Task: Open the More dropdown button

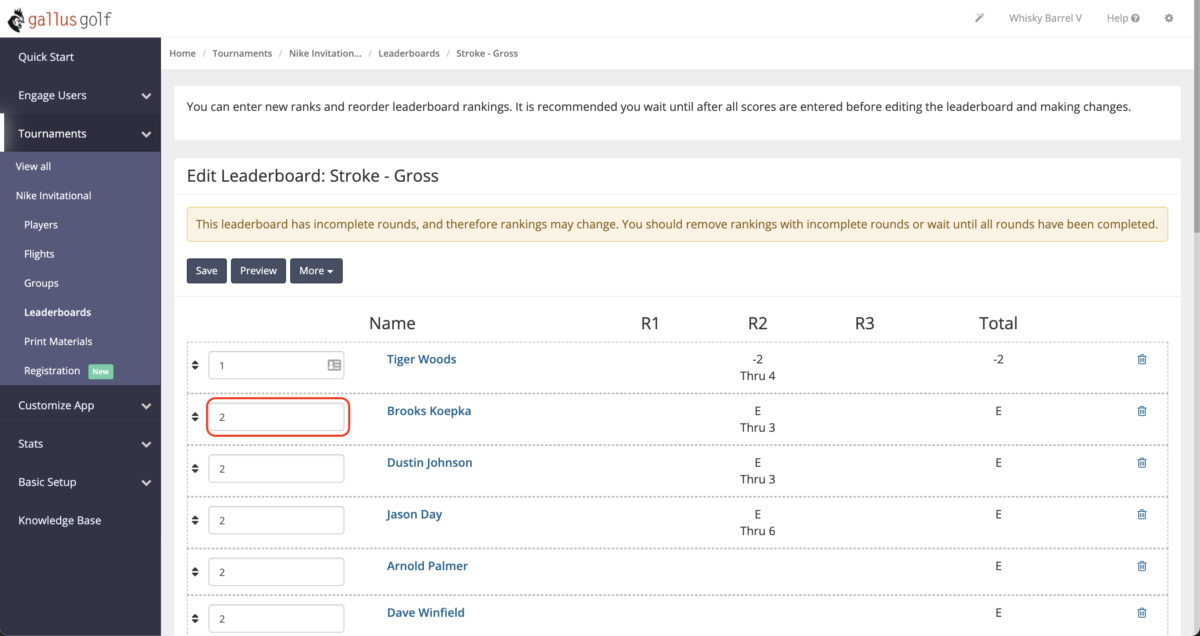Action: tap(316, 270)
